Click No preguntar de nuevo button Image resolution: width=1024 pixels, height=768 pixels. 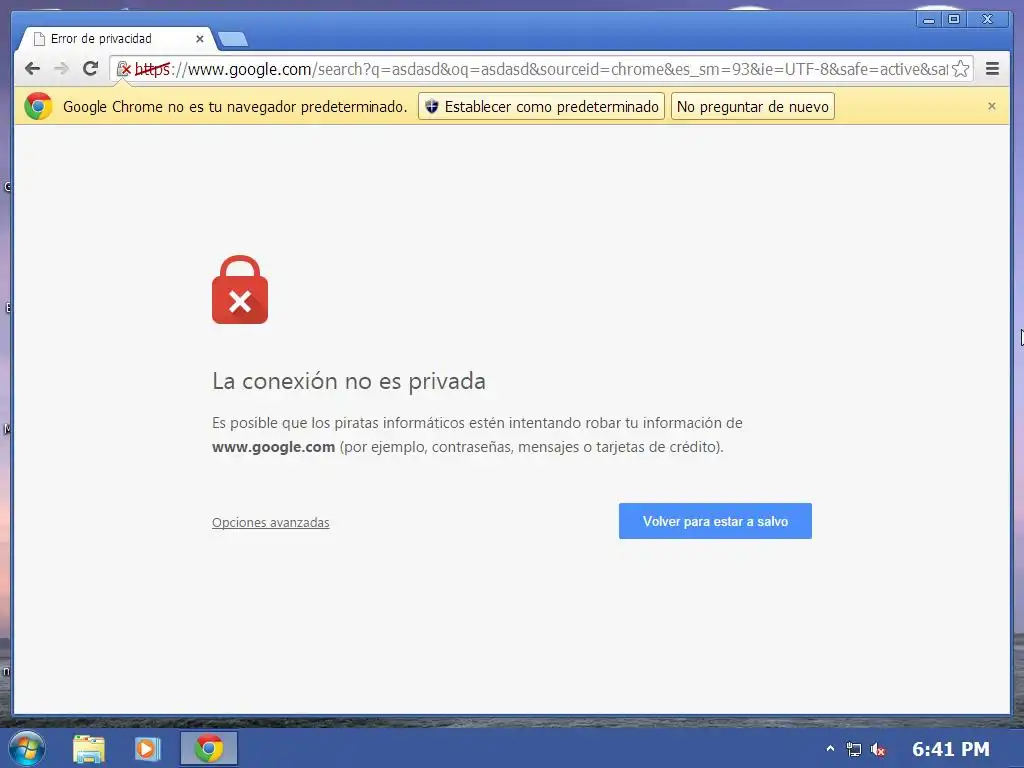753,106
